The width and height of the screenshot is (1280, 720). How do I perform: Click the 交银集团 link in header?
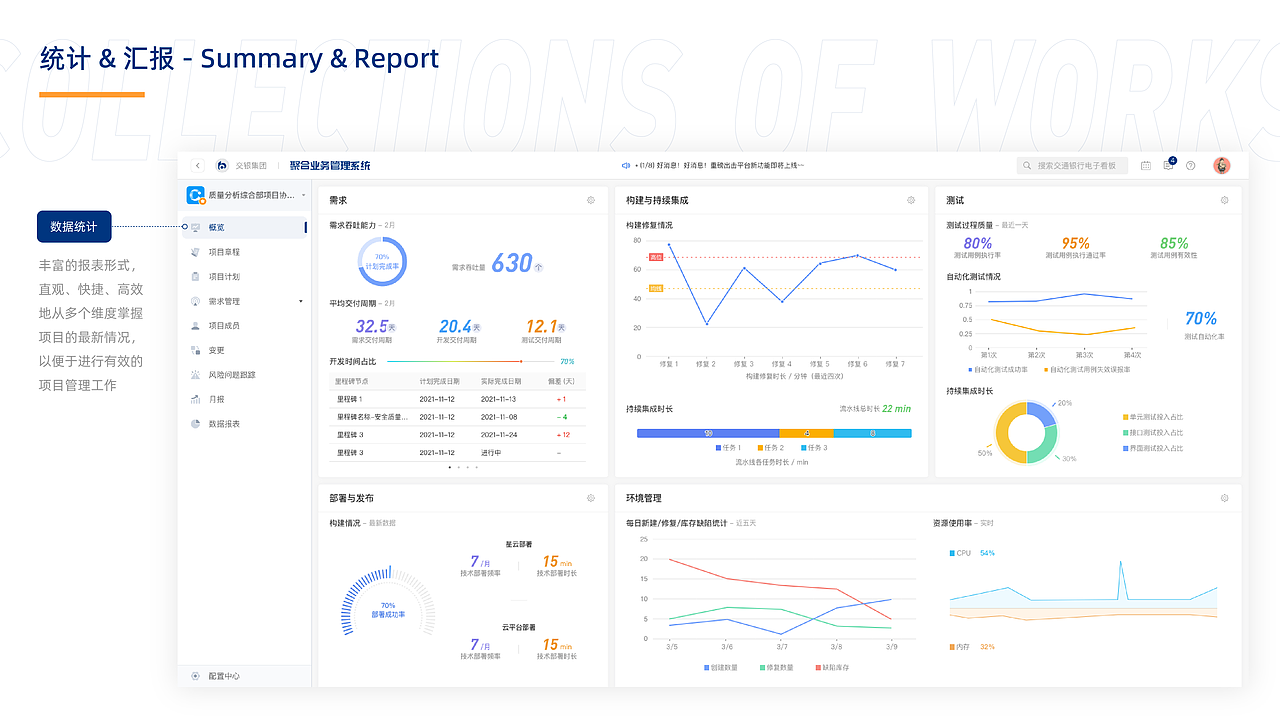click(251, 166)
